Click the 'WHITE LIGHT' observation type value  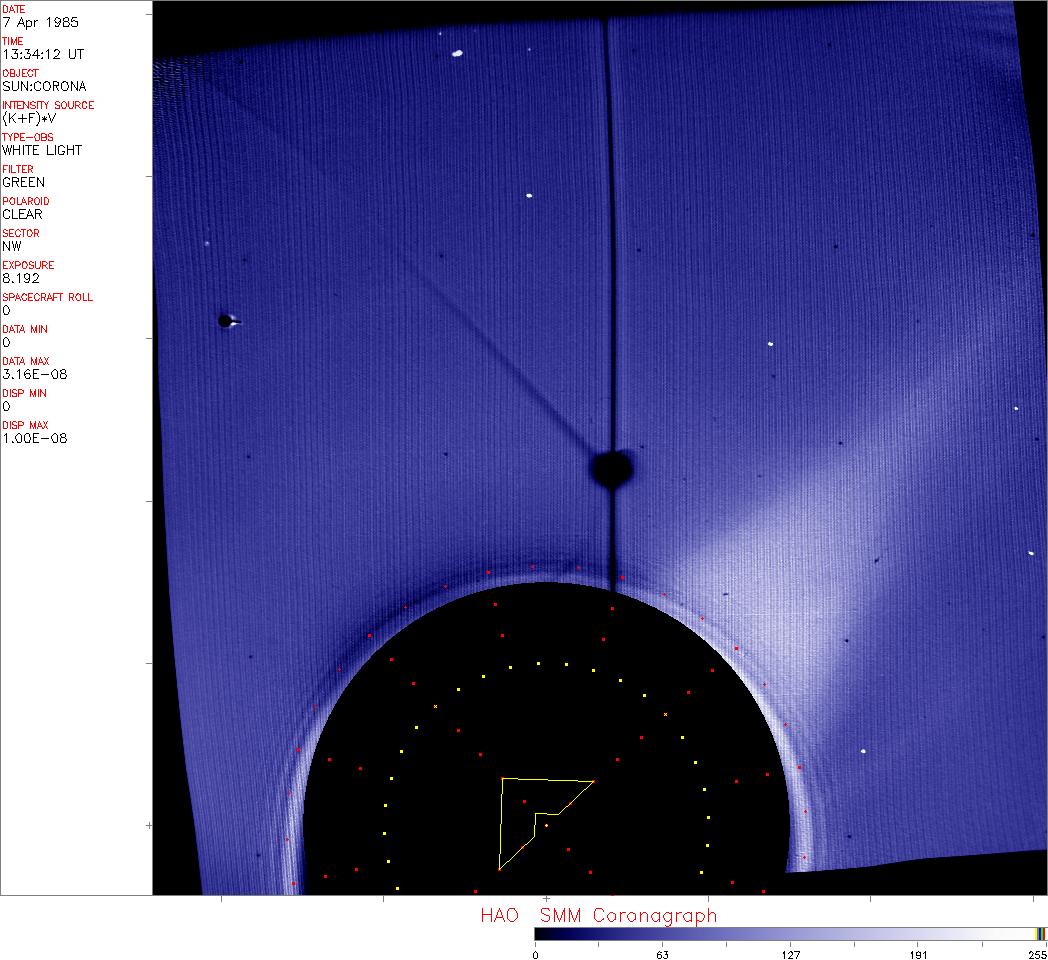coord(42,150)
